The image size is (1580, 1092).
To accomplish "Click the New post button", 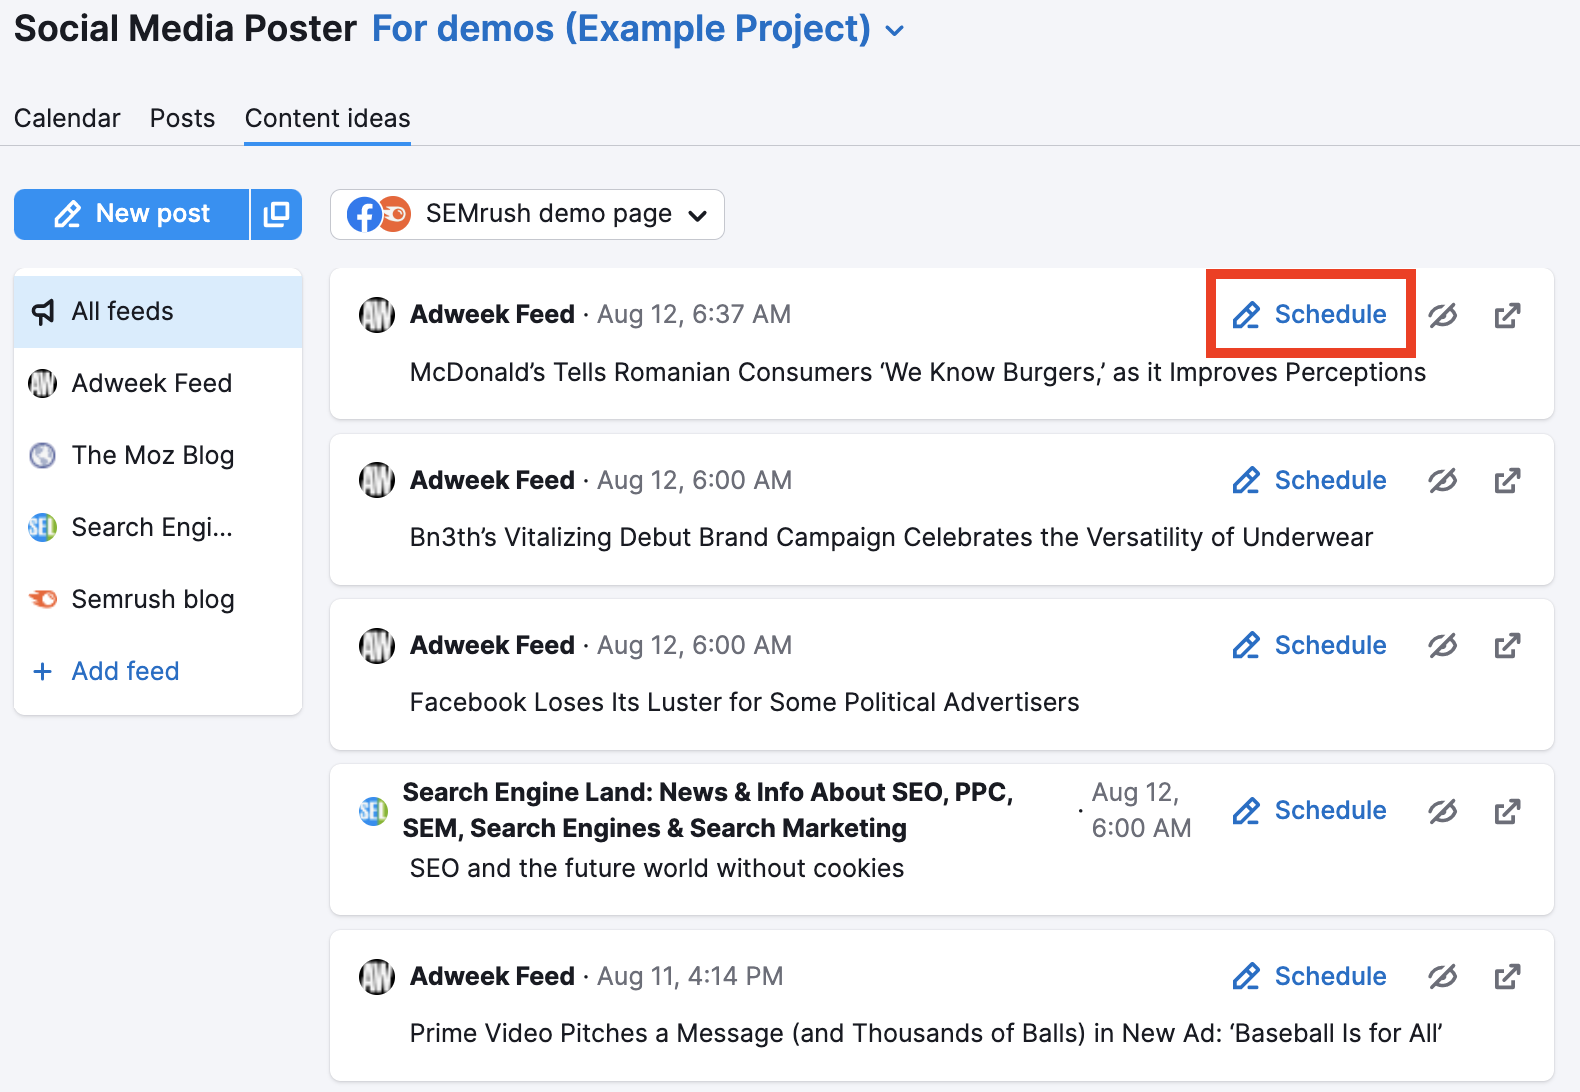I will point(132,214).
